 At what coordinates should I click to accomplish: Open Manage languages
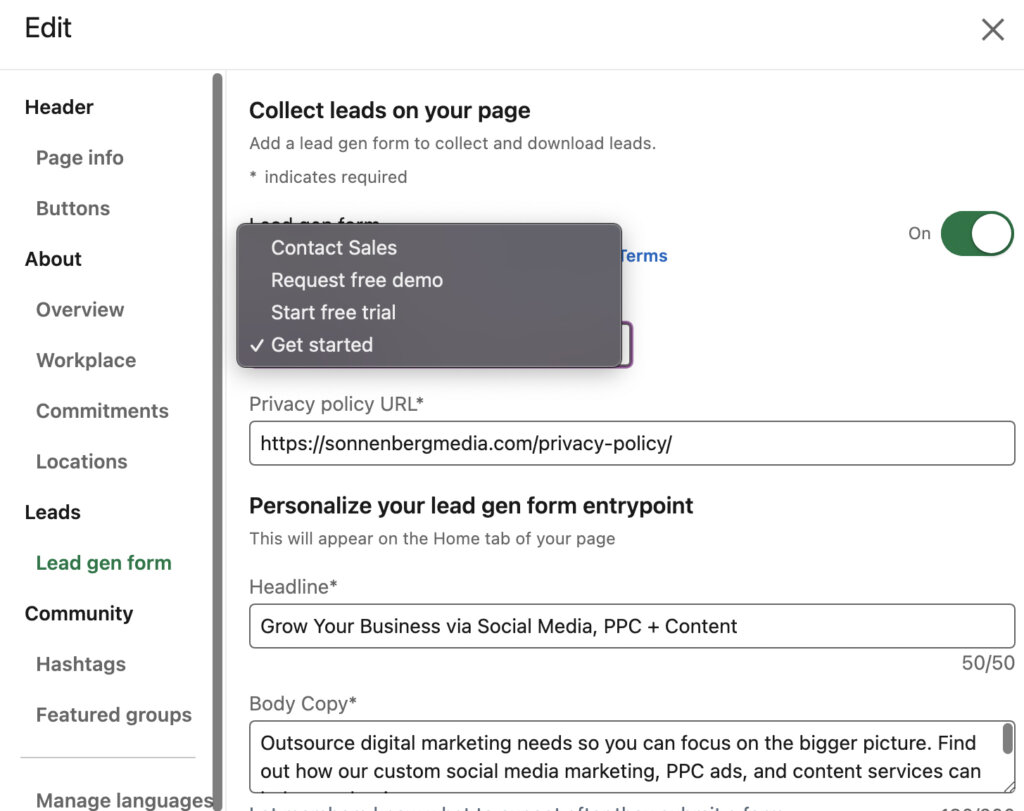pos(124,799)
